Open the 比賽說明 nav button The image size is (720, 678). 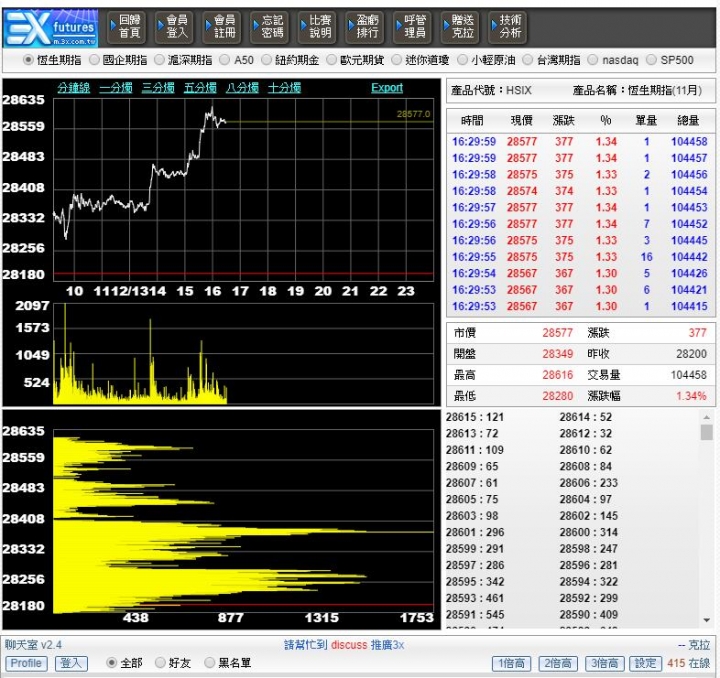click(x=317, y=27)
